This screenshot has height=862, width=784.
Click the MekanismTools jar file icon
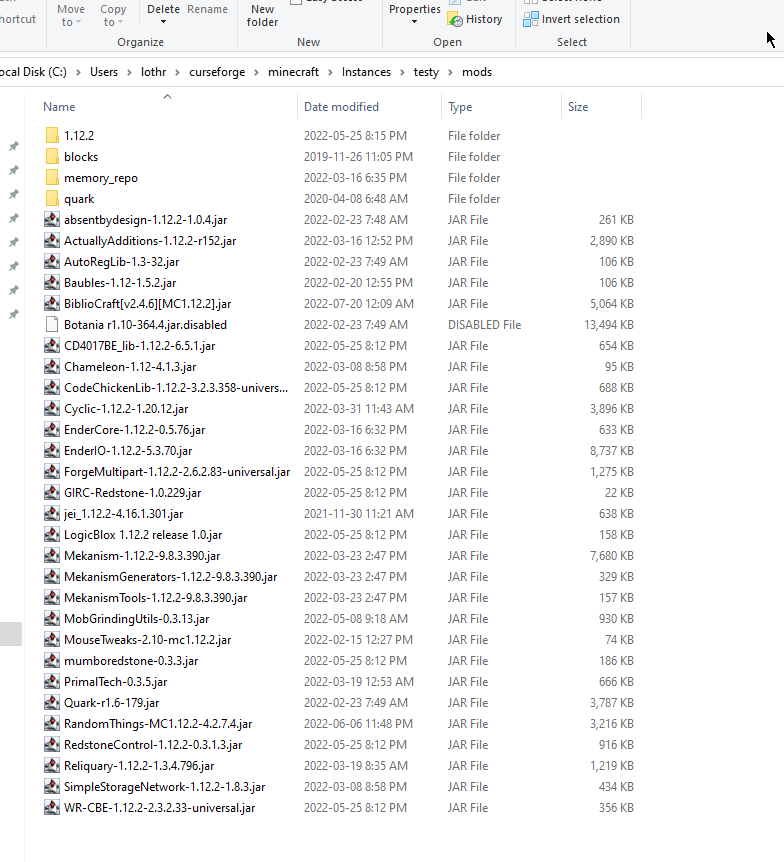(52, 598)
